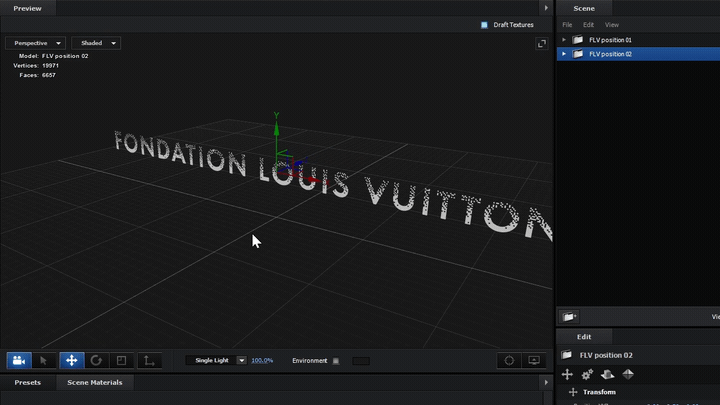Click the Model: FLV position 02 label
Screen dimensions: 720x405
click(x=53, y=56)
